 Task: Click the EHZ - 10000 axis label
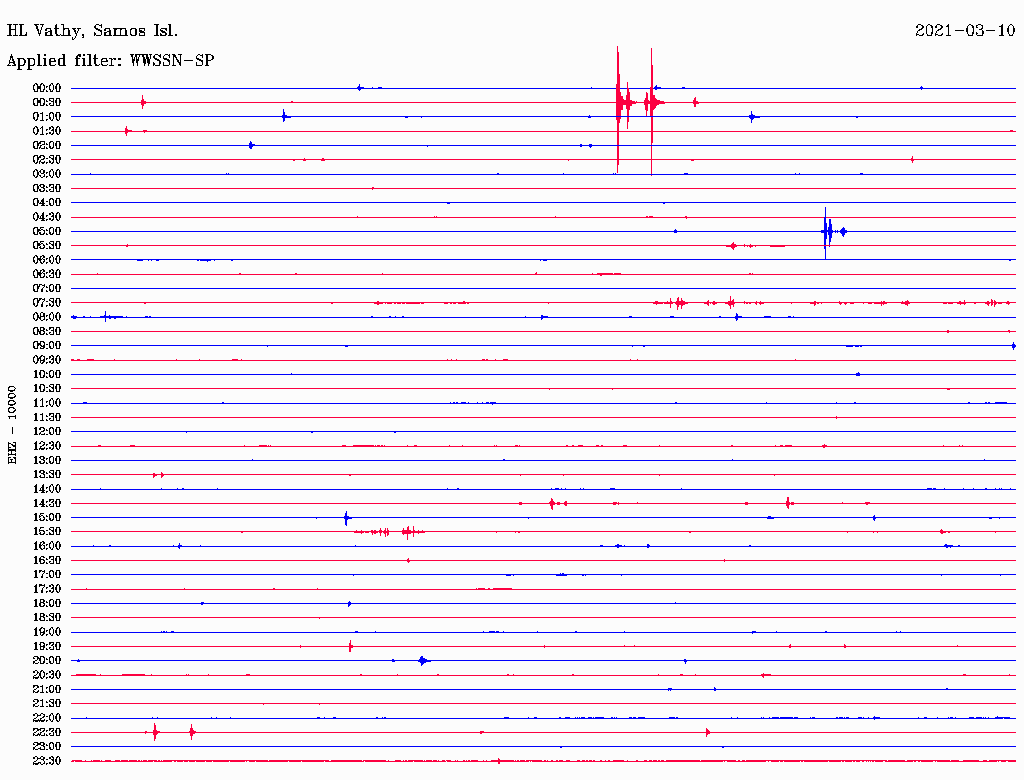coord(12,425)
